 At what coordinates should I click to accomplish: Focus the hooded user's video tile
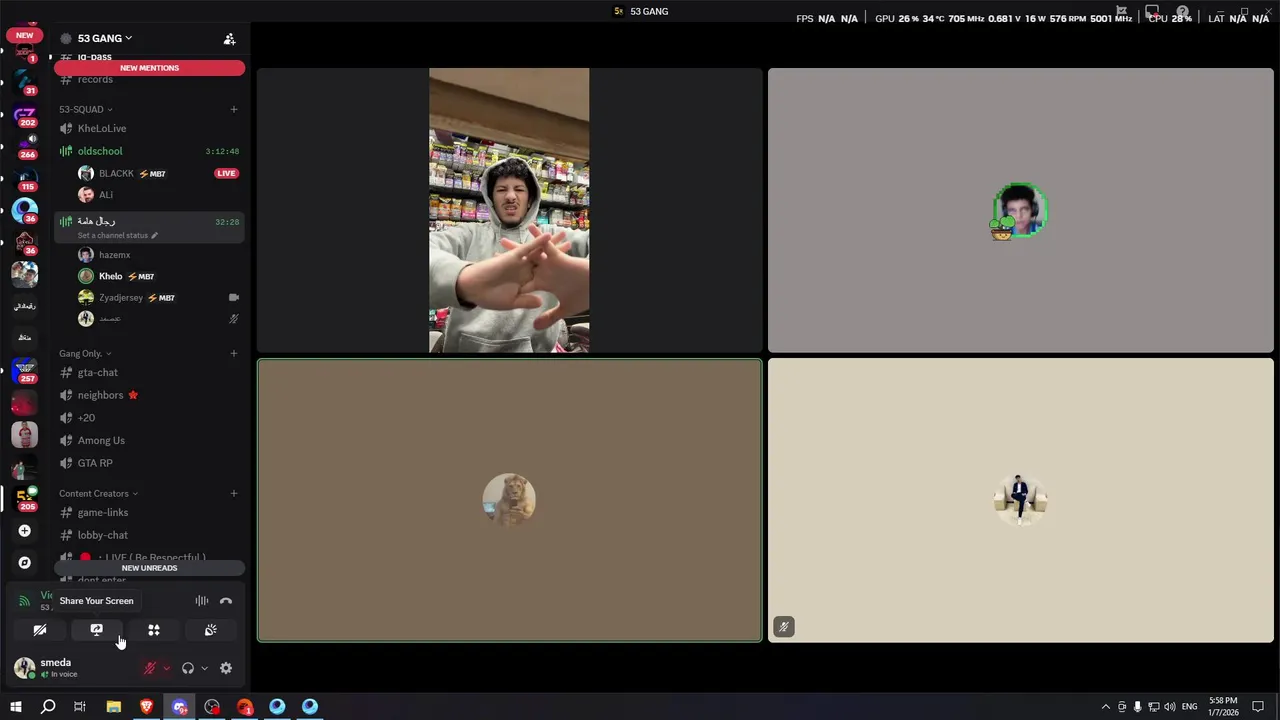509,210
